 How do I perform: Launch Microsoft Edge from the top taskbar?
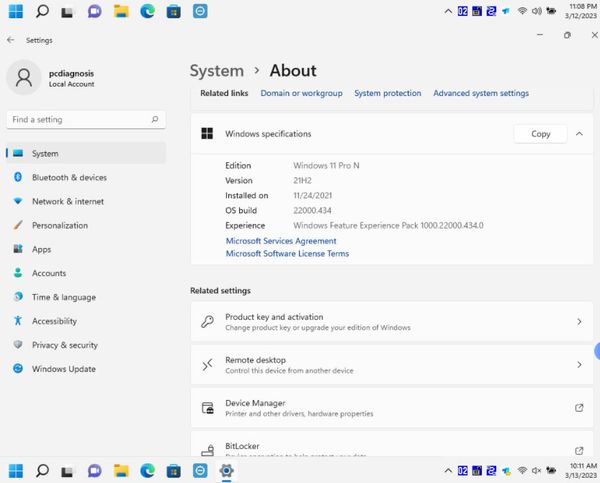click(x=147, y=11)
